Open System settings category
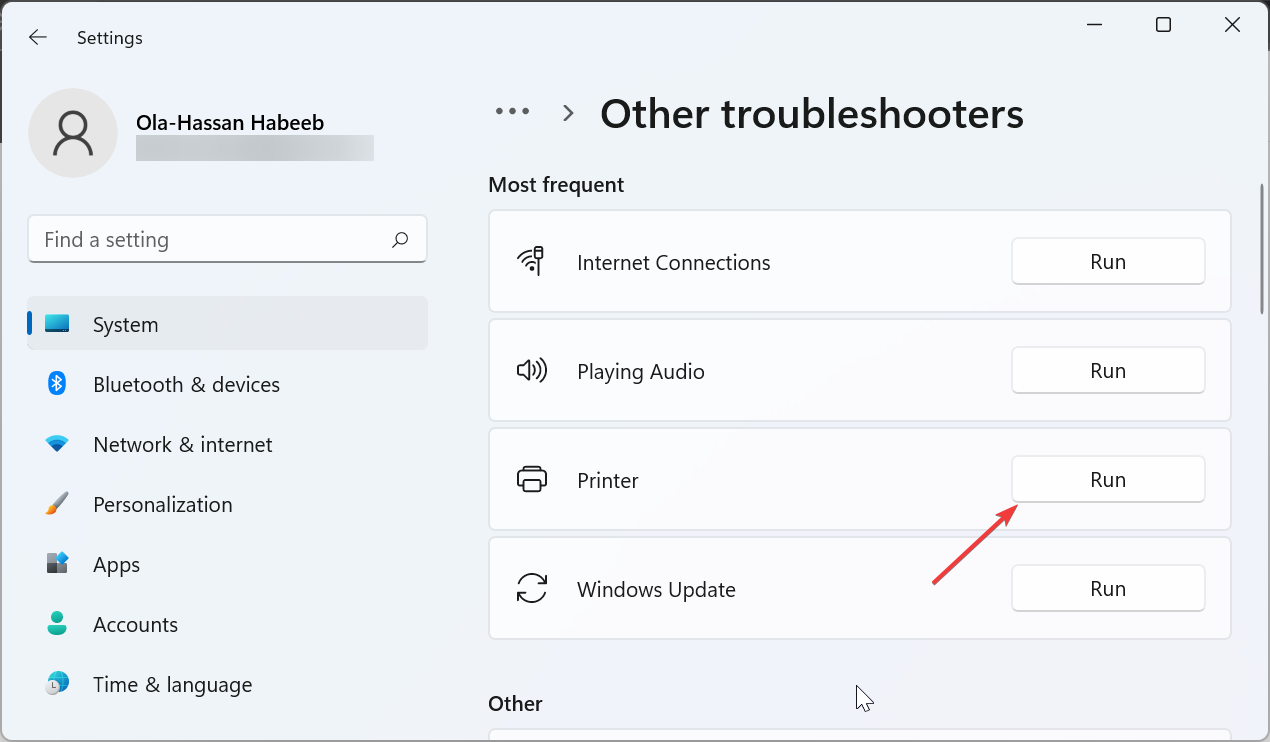This screenshot has height=742, width=1270. click(x=227, y=324)
